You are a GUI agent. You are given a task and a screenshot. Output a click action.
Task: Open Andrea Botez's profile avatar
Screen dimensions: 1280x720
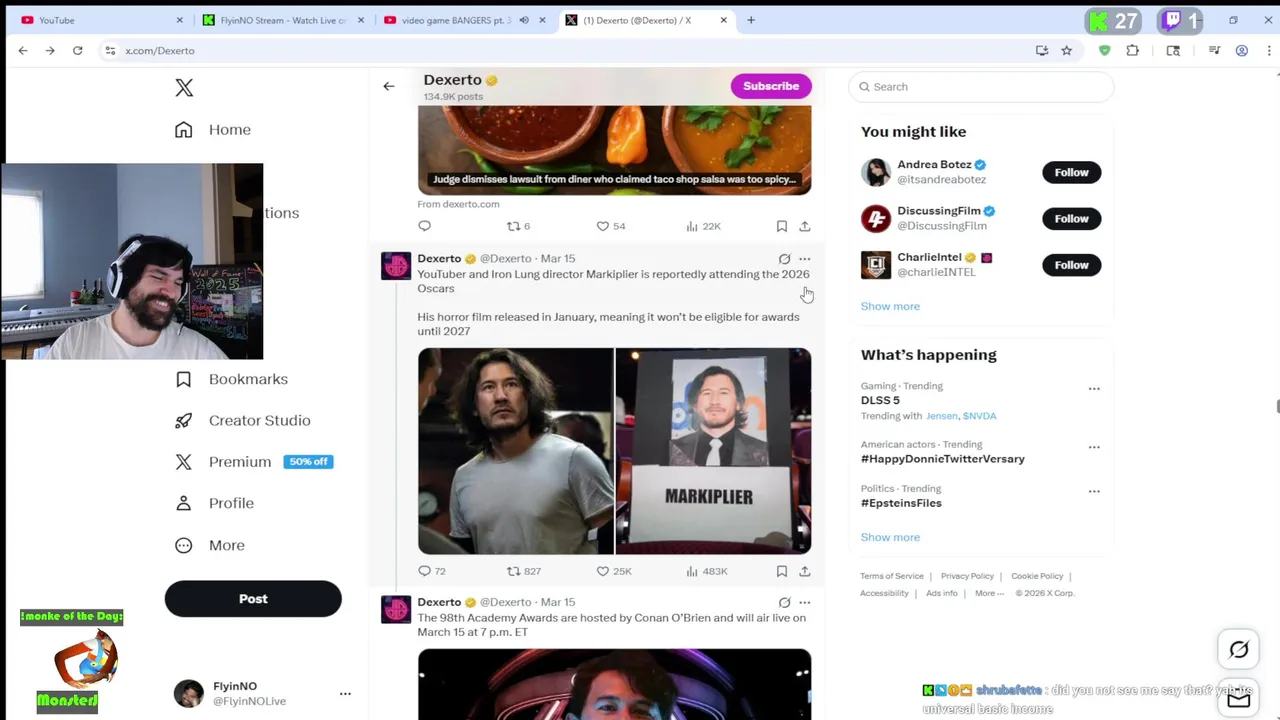tap(876, 172)
